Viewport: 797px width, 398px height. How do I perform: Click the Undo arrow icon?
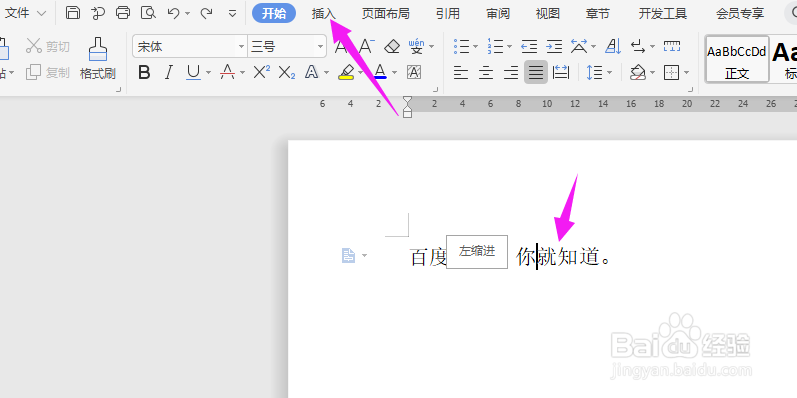[x=173, y=13]
